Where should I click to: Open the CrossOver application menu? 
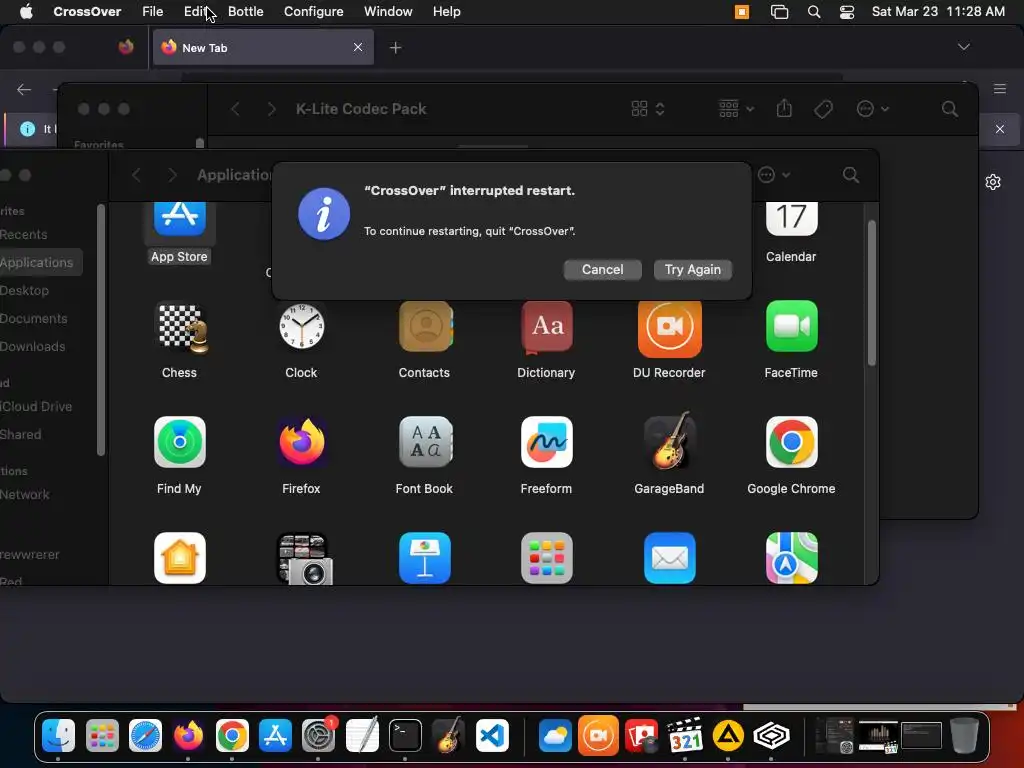(x=87, y=12)
